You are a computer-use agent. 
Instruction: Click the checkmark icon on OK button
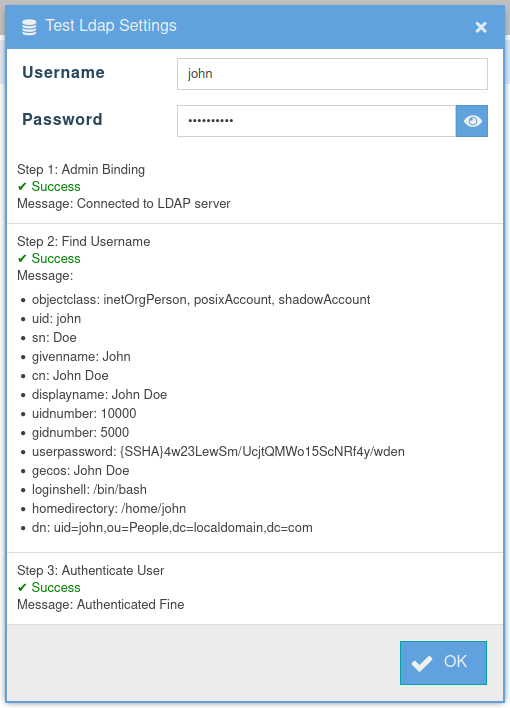[x=422, y=663]
